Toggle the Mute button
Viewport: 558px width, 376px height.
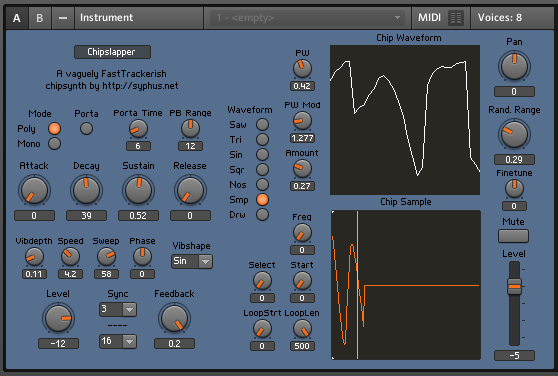(514, 236)
